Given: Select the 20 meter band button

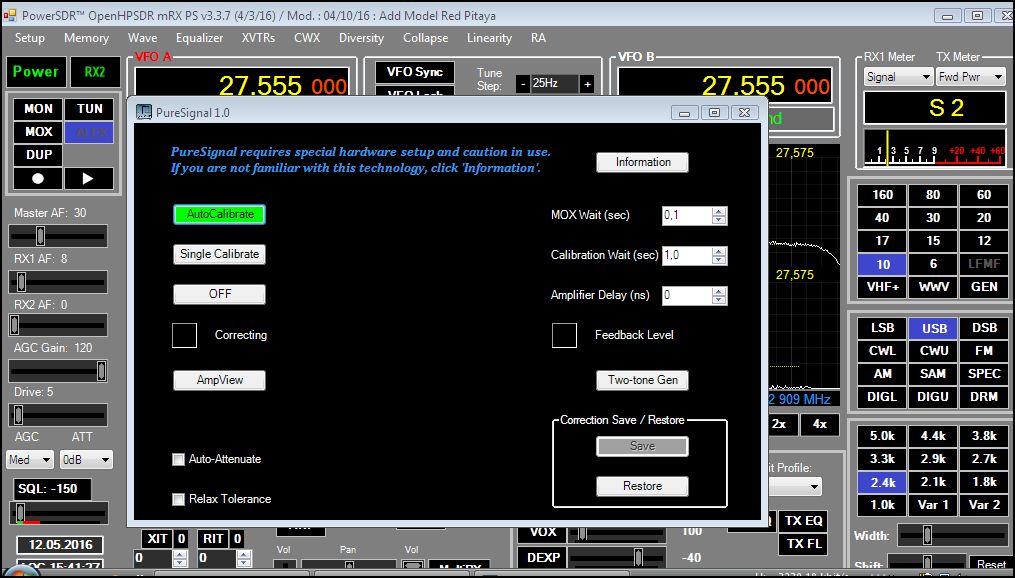Looking at the screenshot, I should pyautogui.click(x=984, y=218).
